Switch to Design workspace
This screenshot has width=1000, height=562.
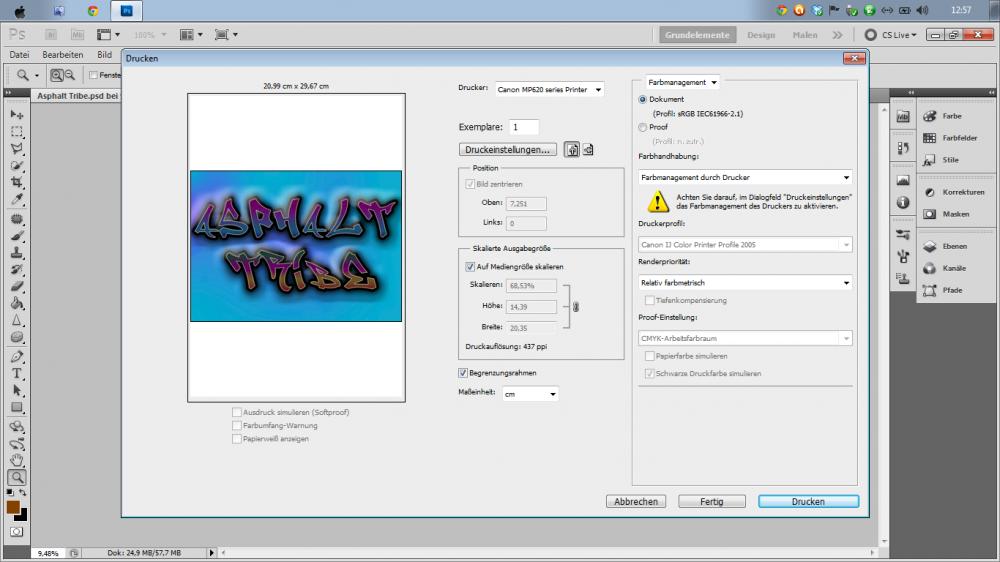click(761, 35)
